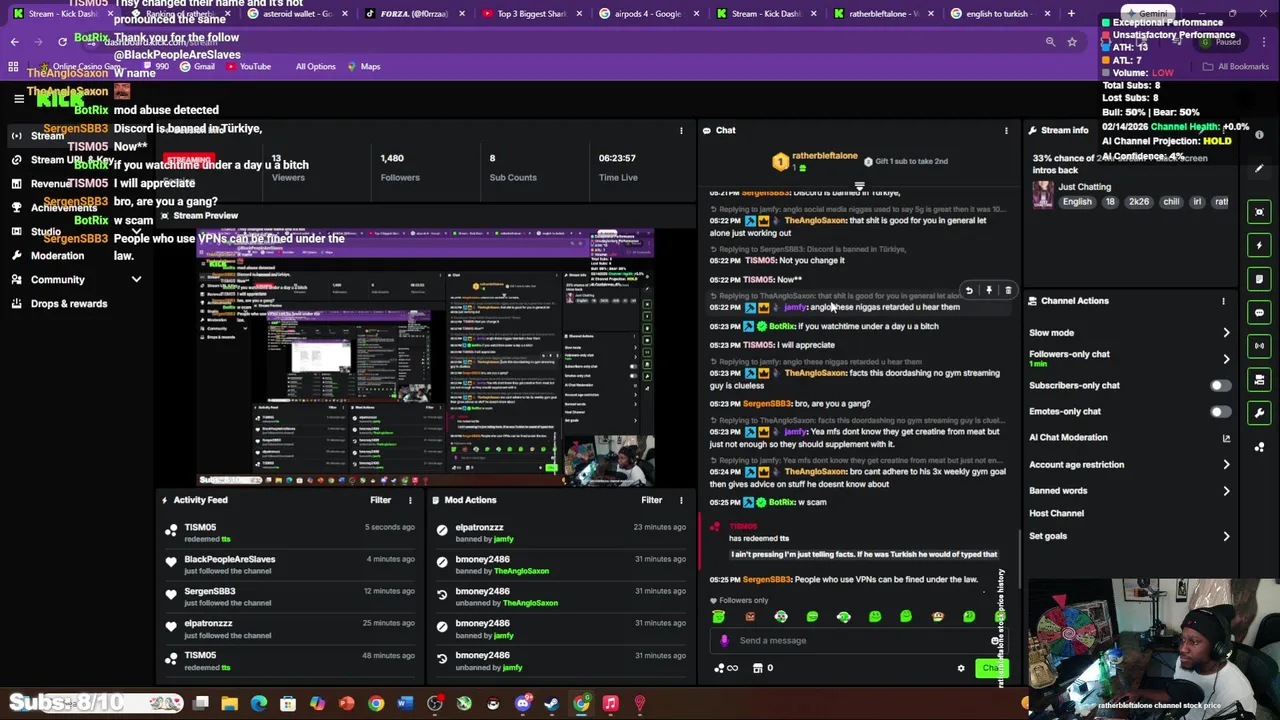Screen dimensions: 1280x720
Task: Click the purple microphone icon in message box
Action: (x=724, y=641)
